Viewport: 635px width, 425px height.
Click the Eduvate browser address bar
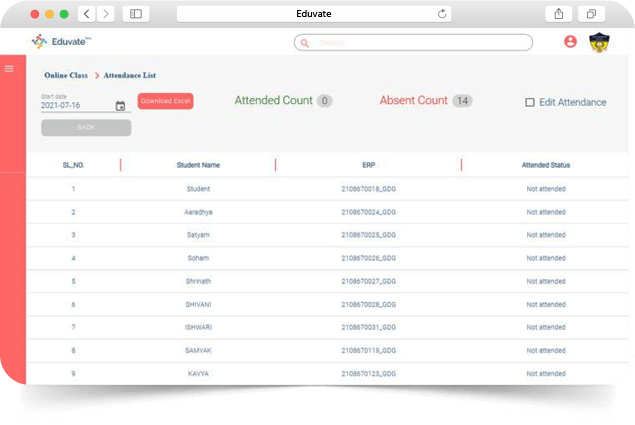(314, 14)
